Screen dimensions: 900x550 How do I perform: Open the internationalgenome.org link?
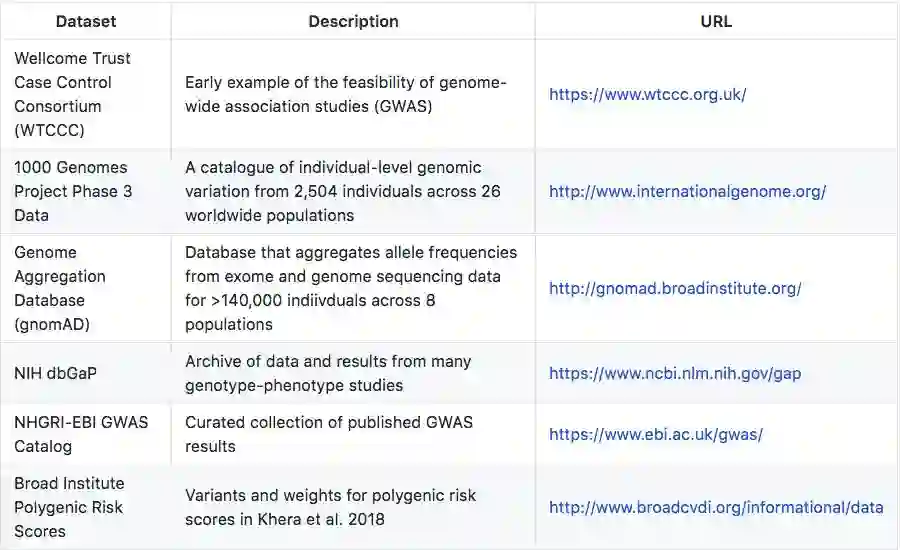click(x=687, y=192)
